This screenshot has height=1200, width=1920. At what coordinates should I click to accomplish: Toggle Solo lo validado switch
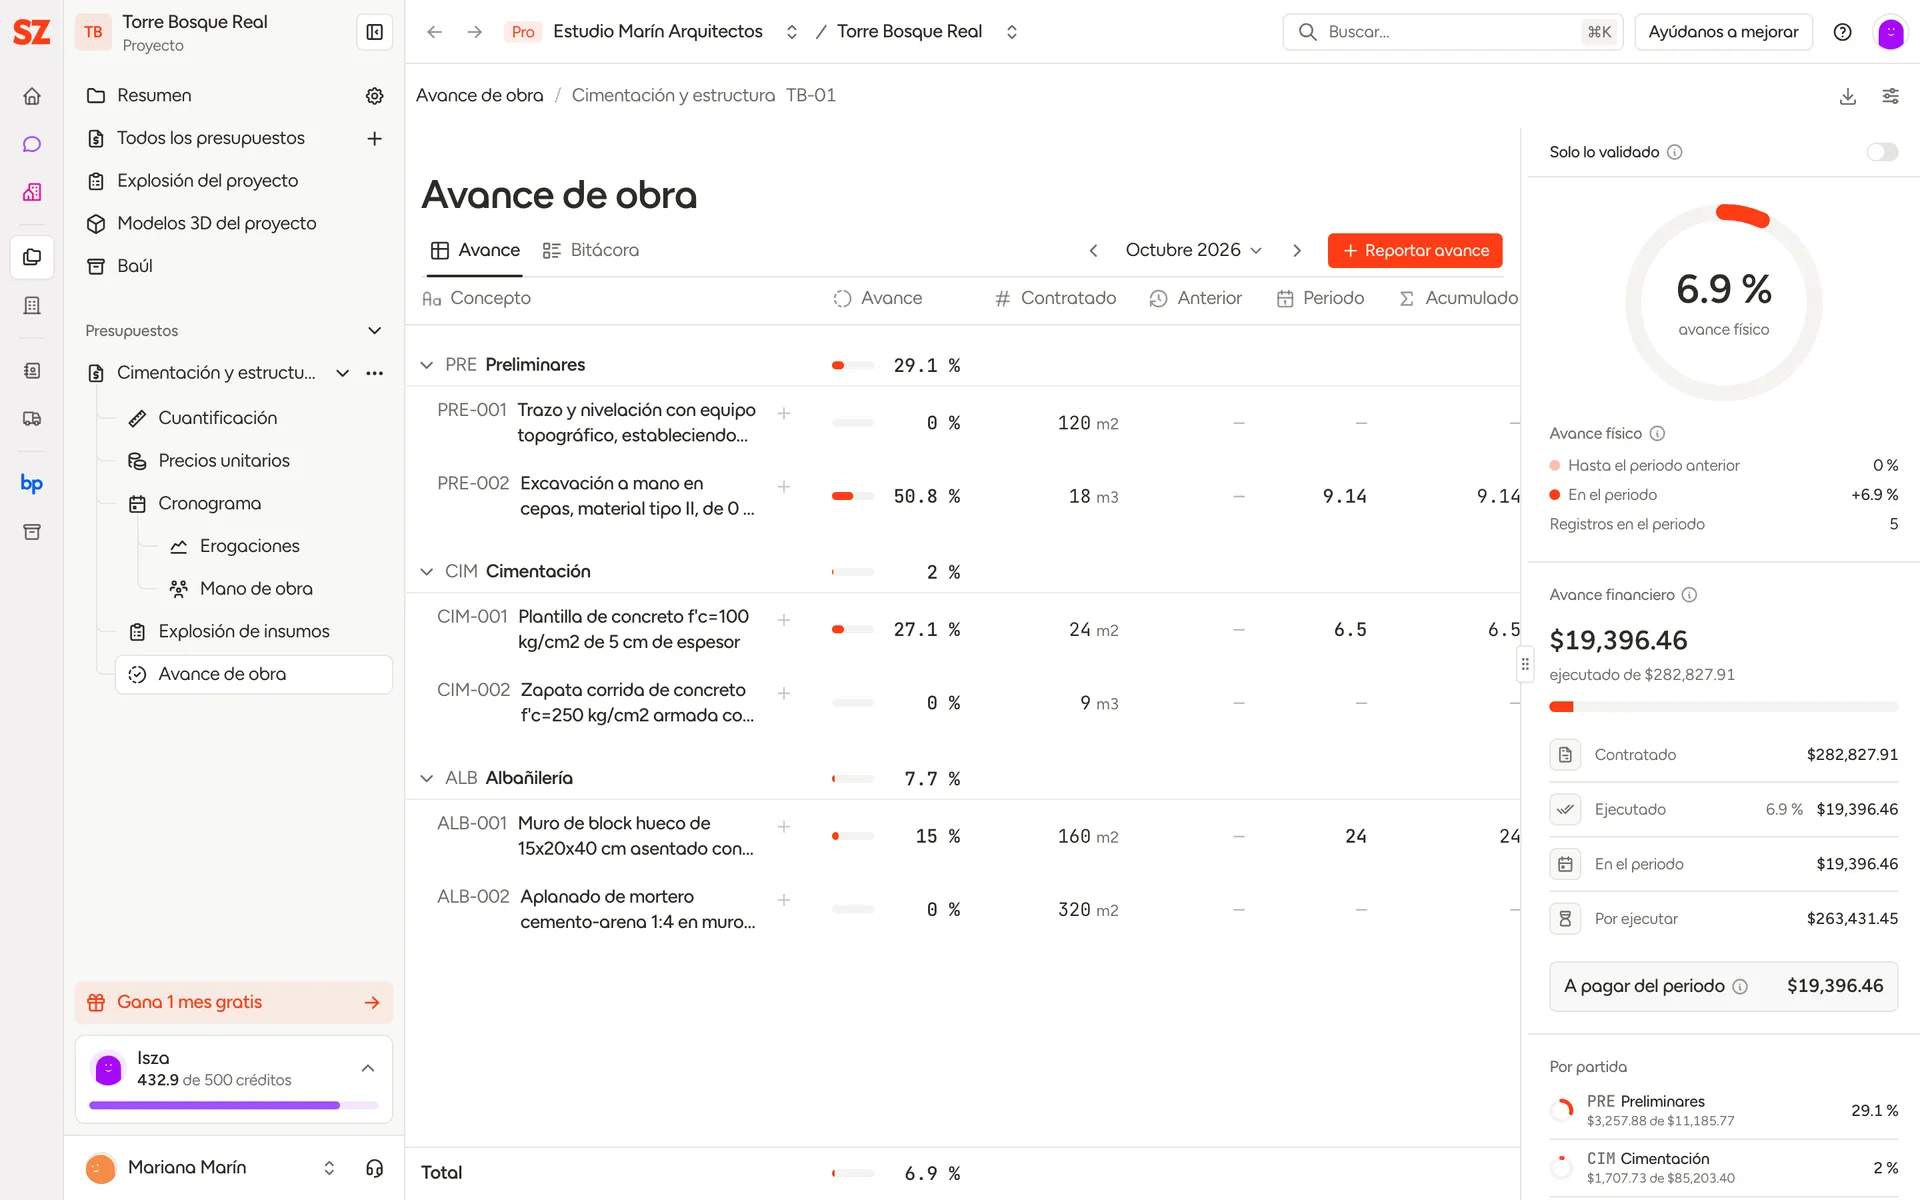tap(1882, 152)
